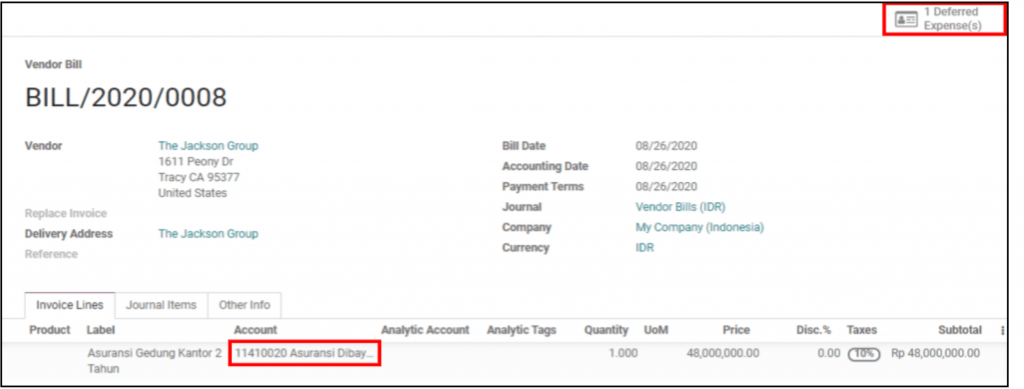Open the Vendor Bills (IDR) journal link
The width and height of the screenshot is (1024, 389).
[x=680, y=207]
